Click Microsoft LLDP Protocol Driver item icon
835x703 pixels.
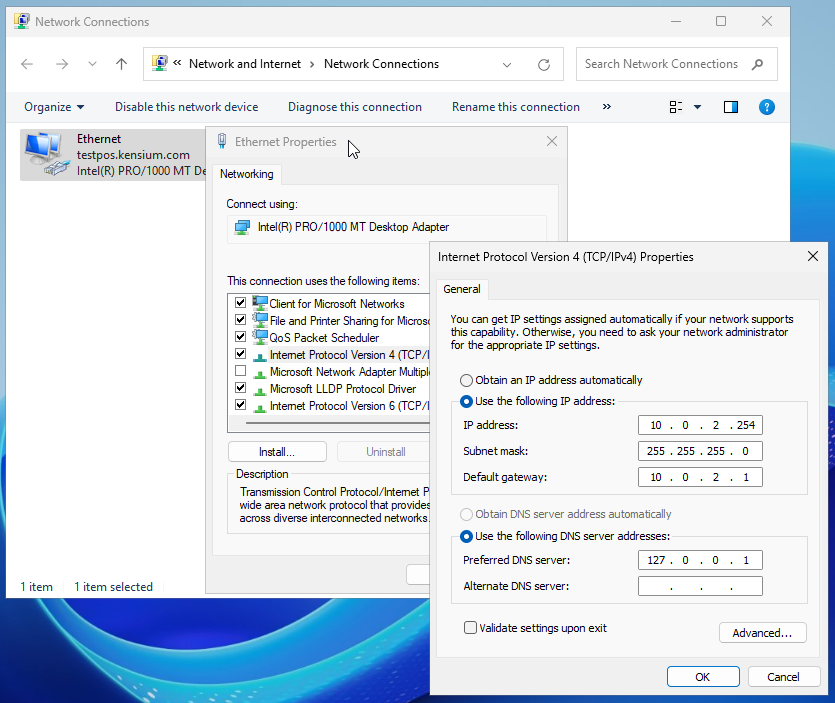tap(259, 390)
